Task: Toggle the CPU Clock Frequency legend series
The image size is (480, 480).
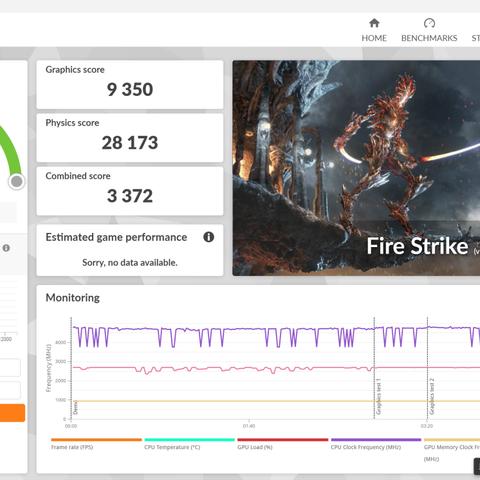Action: (376, 444)
